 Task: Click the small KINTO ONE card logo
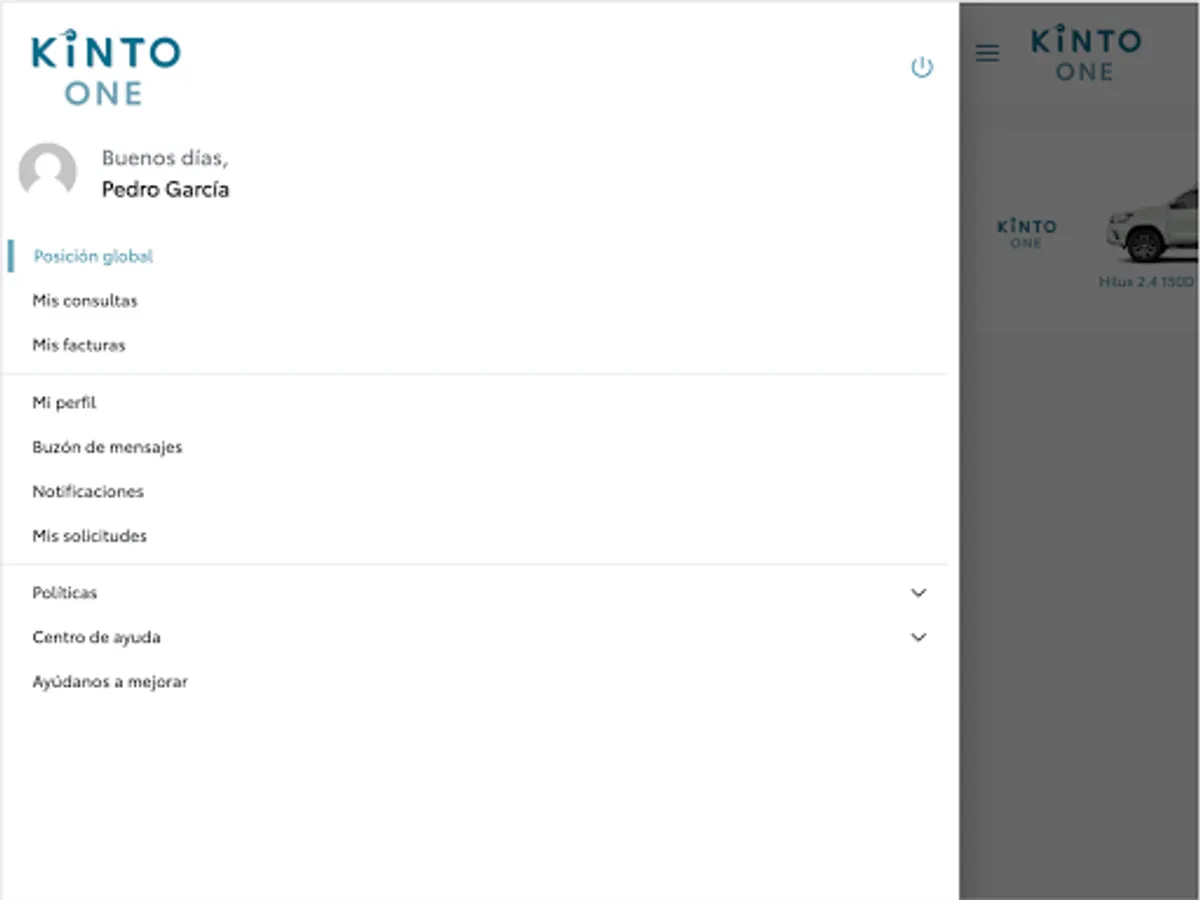point(1026,234)
